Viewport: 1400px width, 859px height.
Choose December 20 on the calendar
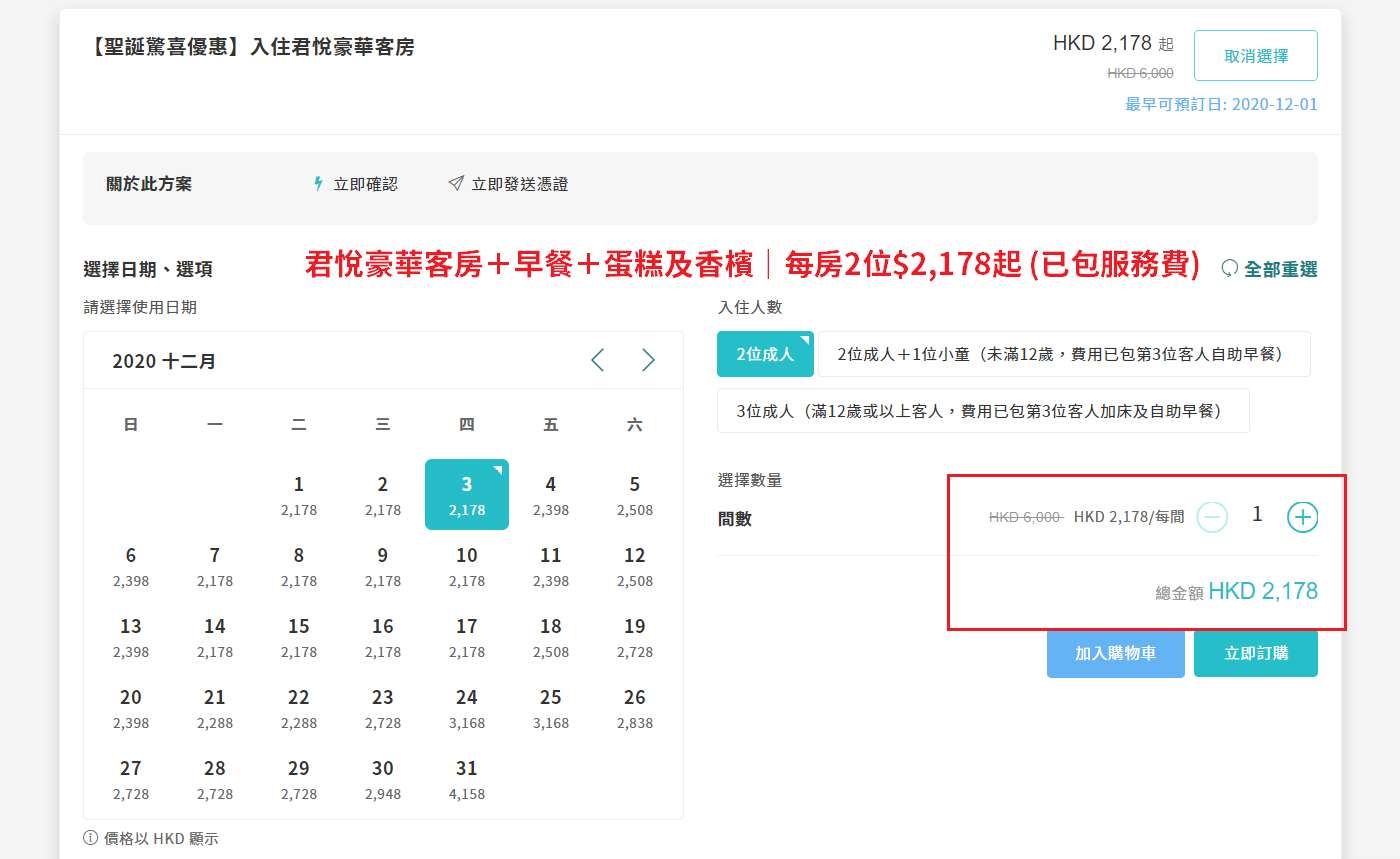coord(131,708)
